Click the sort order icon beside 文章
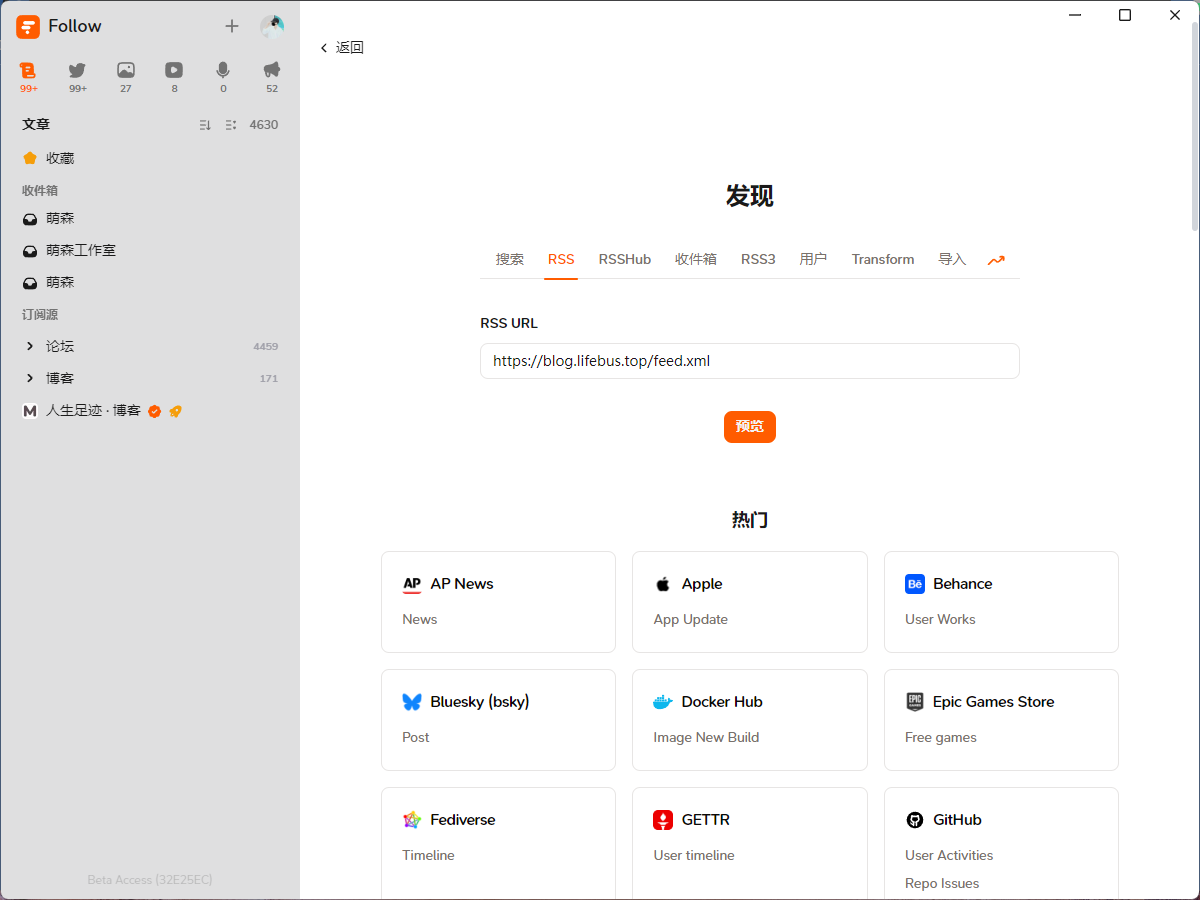The height and width of the screenshot is (900, 1200). (x=205, y=125)
